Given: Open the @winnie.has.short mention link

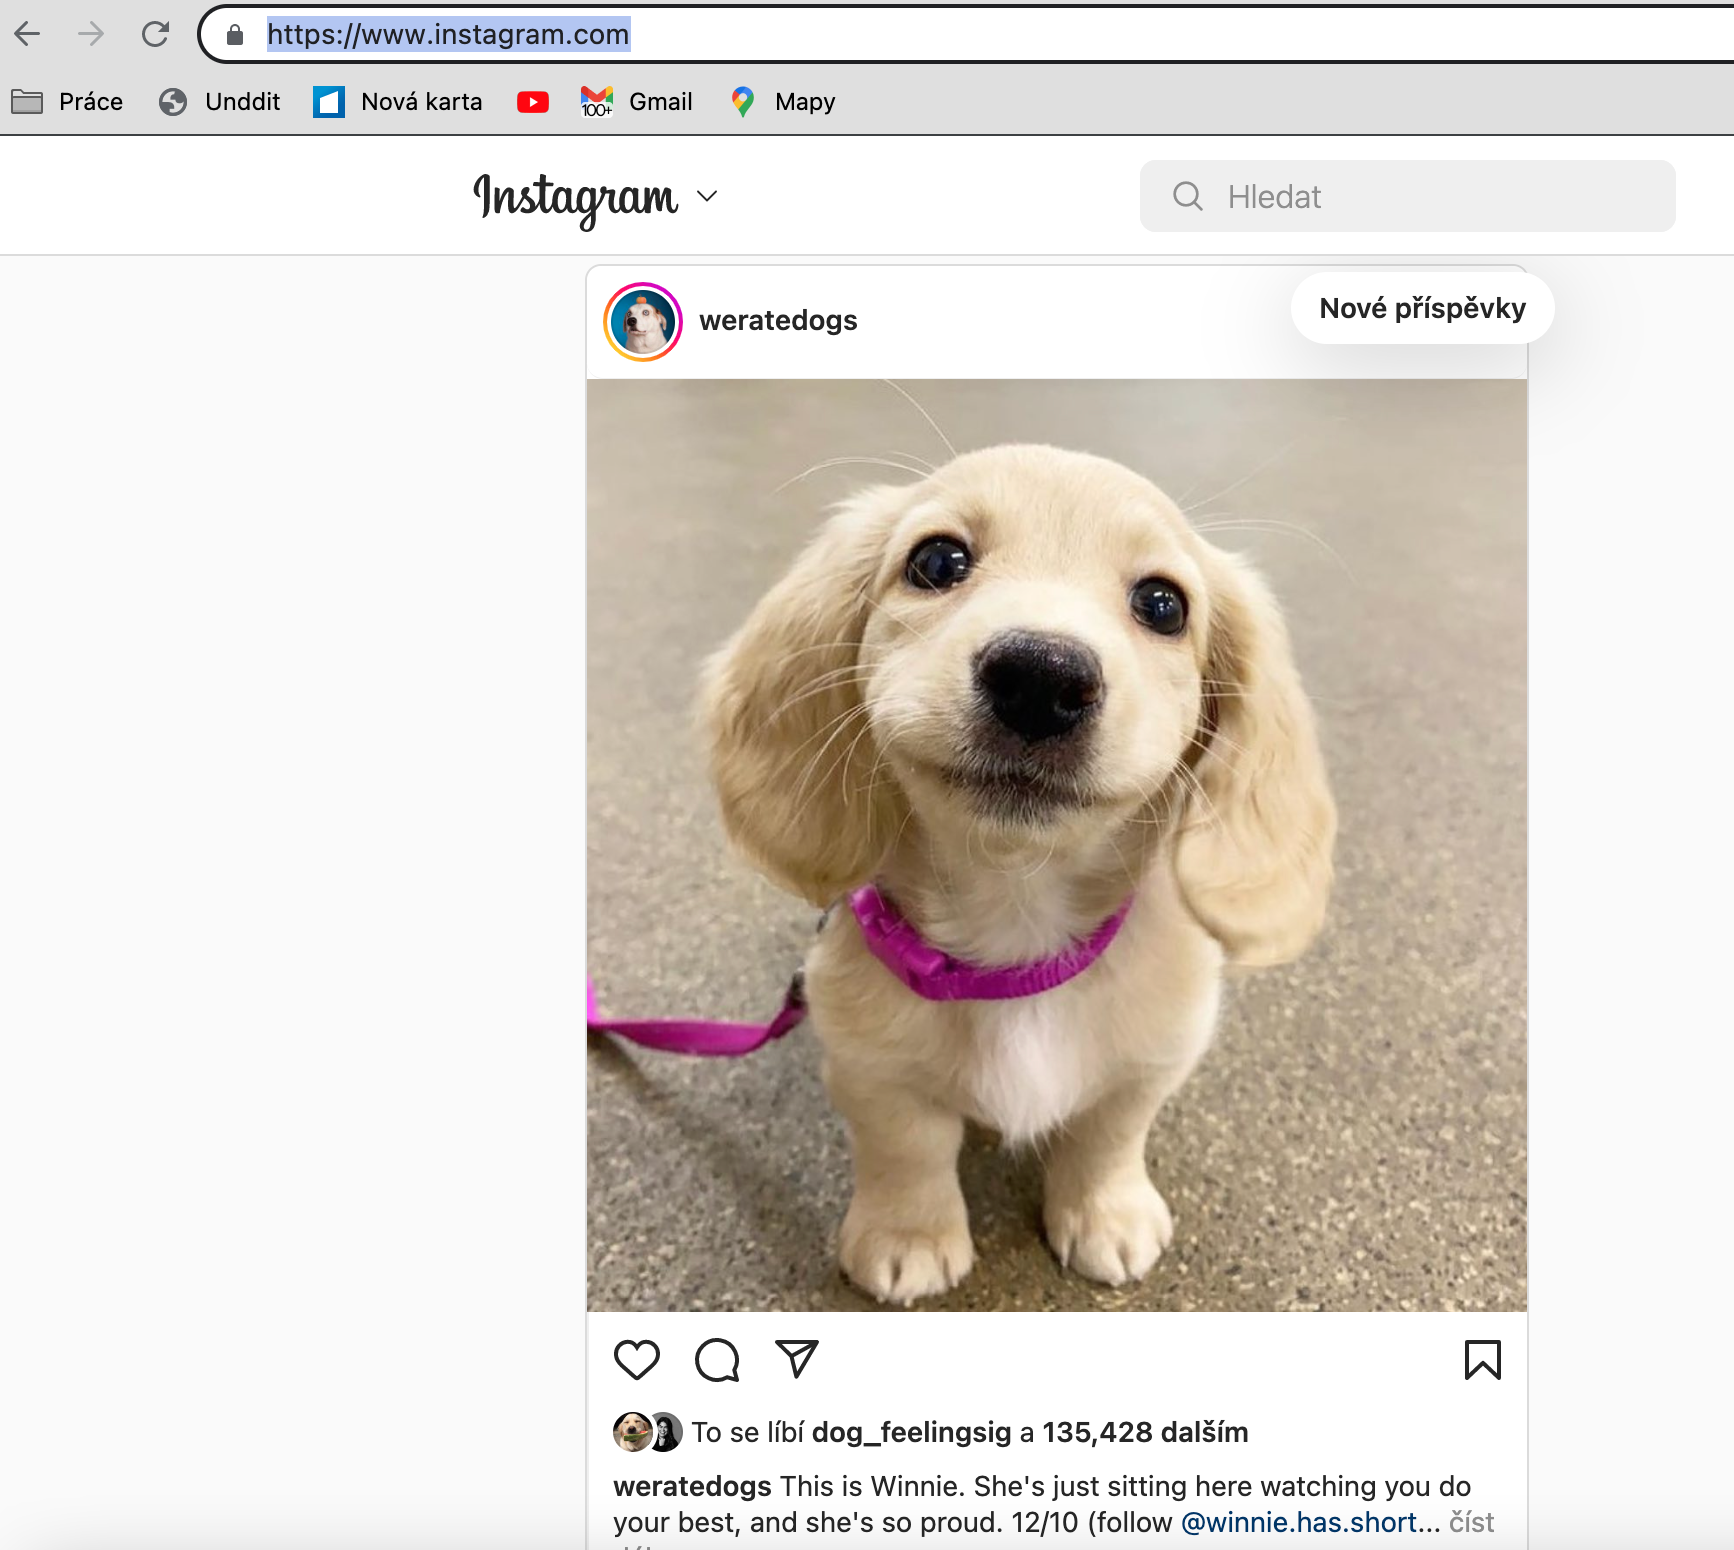Looking at the screenshot, I should [x=1299, y=1522].
